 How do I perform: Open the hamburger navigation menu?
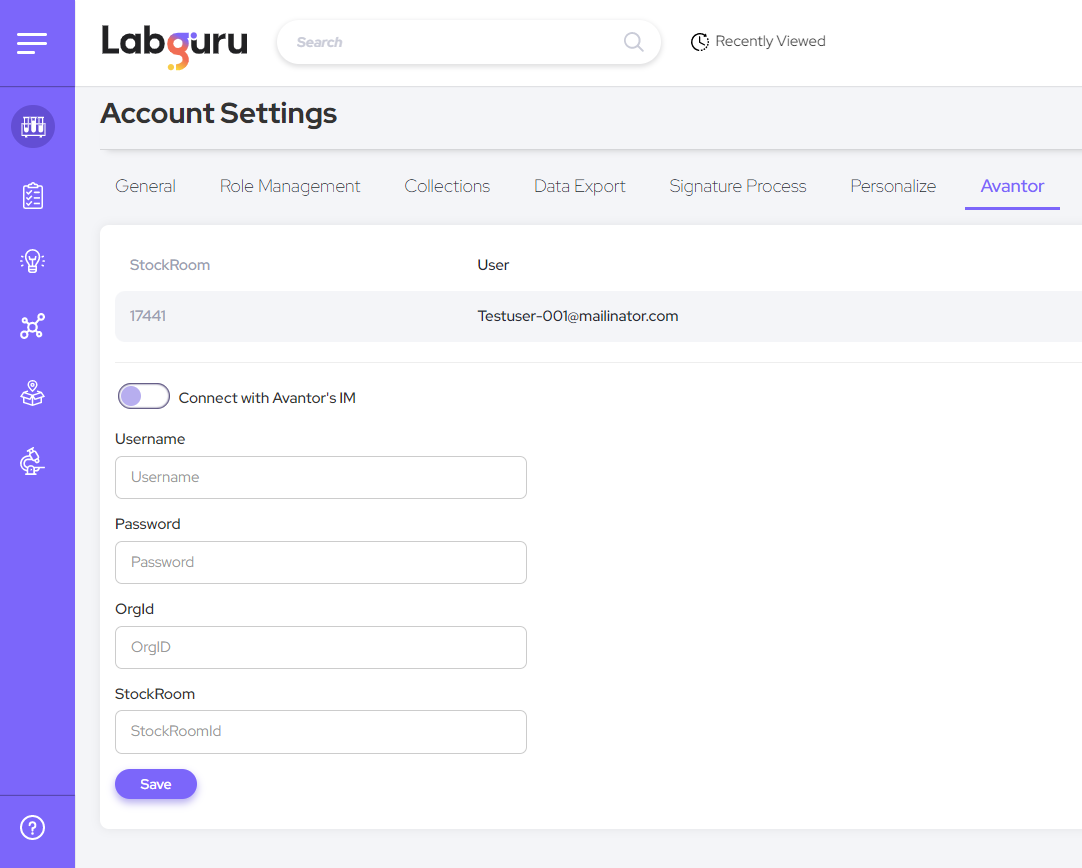(32, 42)
